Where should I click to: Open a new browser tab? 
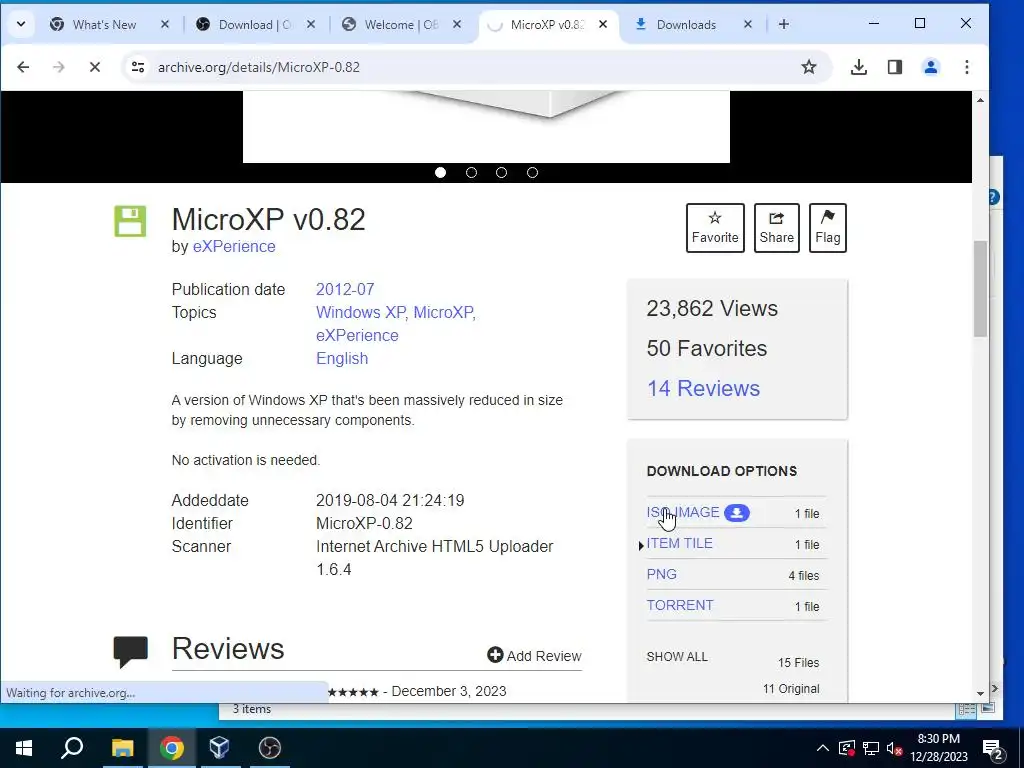point(784,24)
